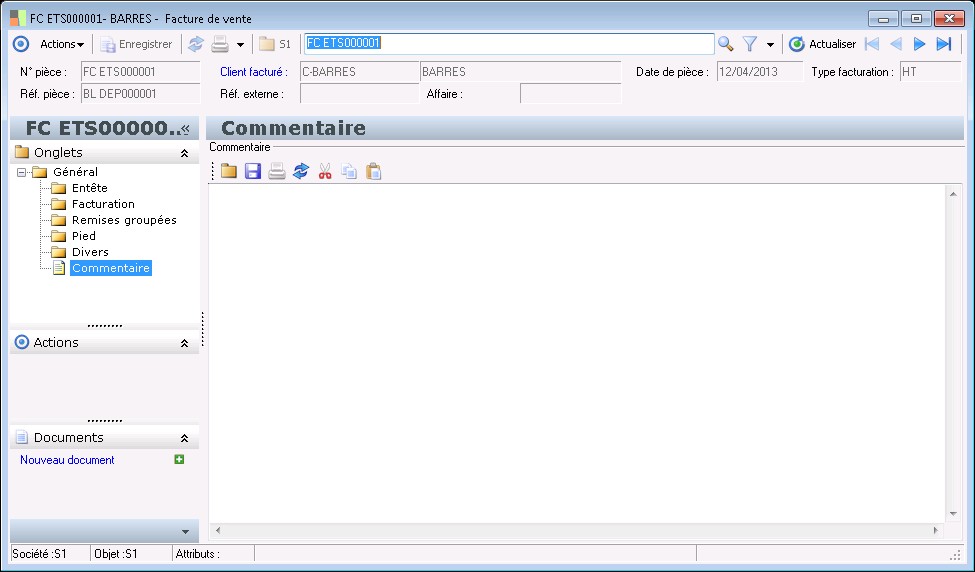Click inside the Commentaire text area
975x572 pixels.
[577, 353]
